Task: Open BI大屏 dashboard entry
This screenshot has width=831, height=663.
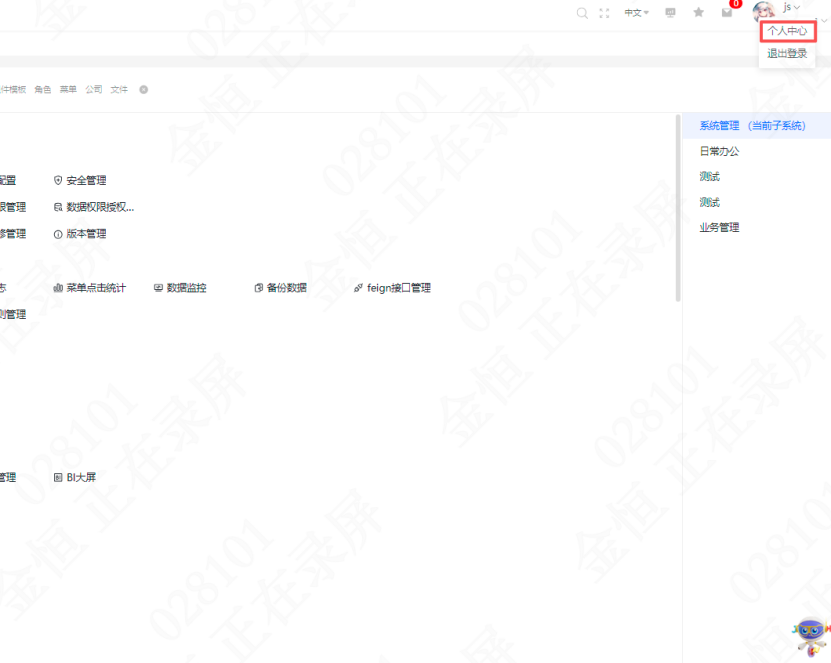Action: coord(75,478)
